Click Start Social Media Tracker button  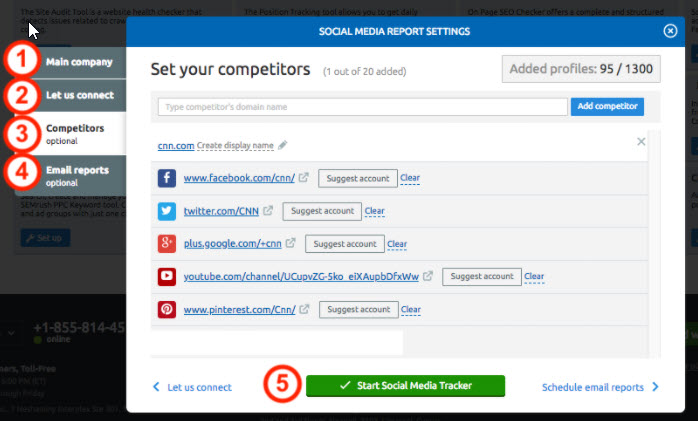(x=406, y=386)
